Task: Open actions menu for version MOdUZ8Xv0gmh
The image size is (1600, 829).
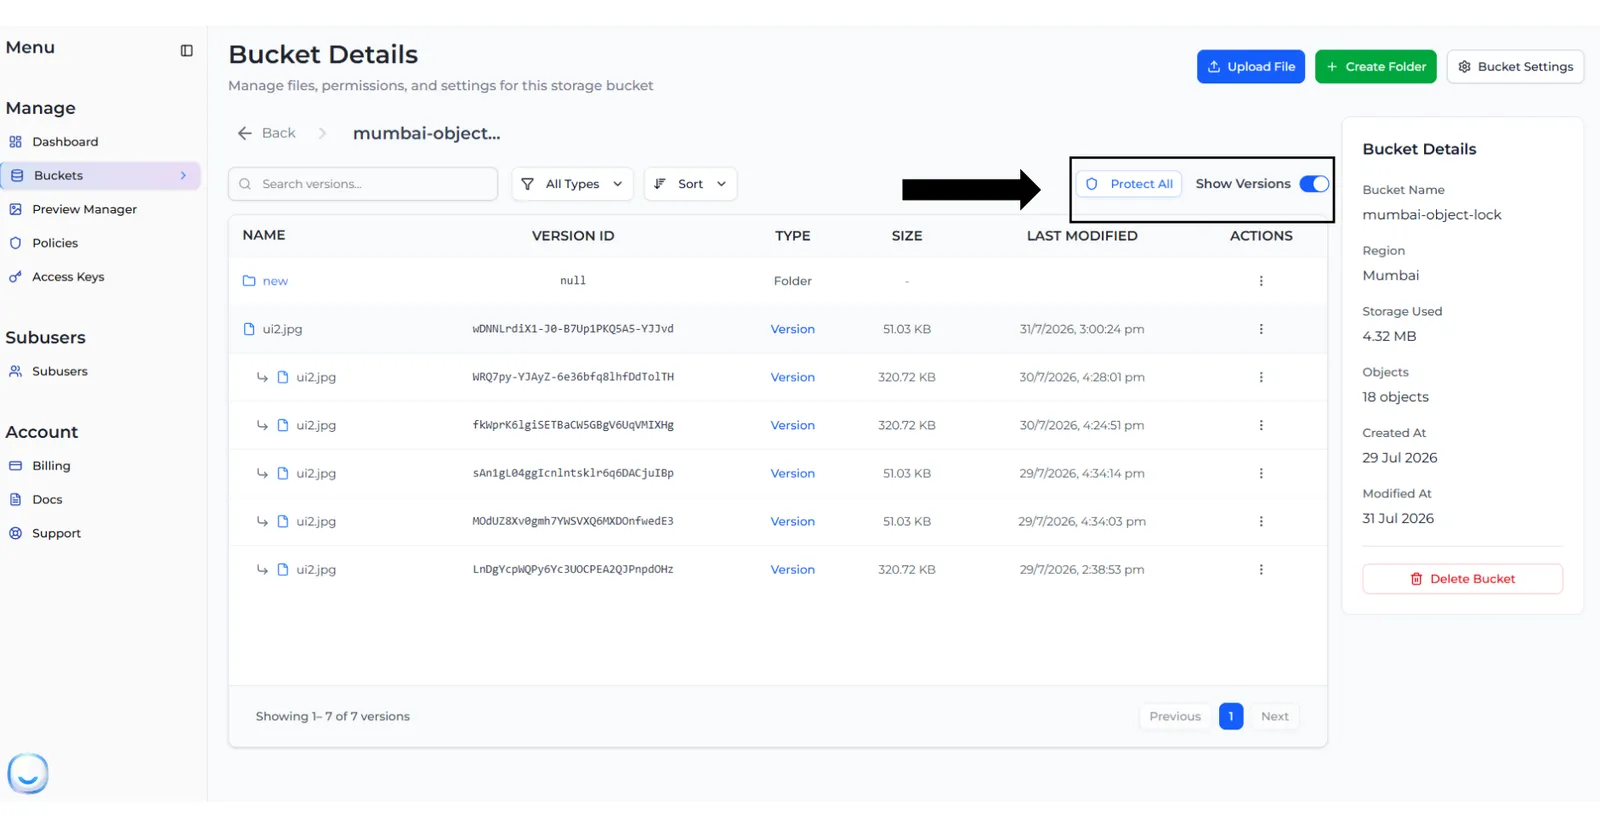Action: point(1261,521)
